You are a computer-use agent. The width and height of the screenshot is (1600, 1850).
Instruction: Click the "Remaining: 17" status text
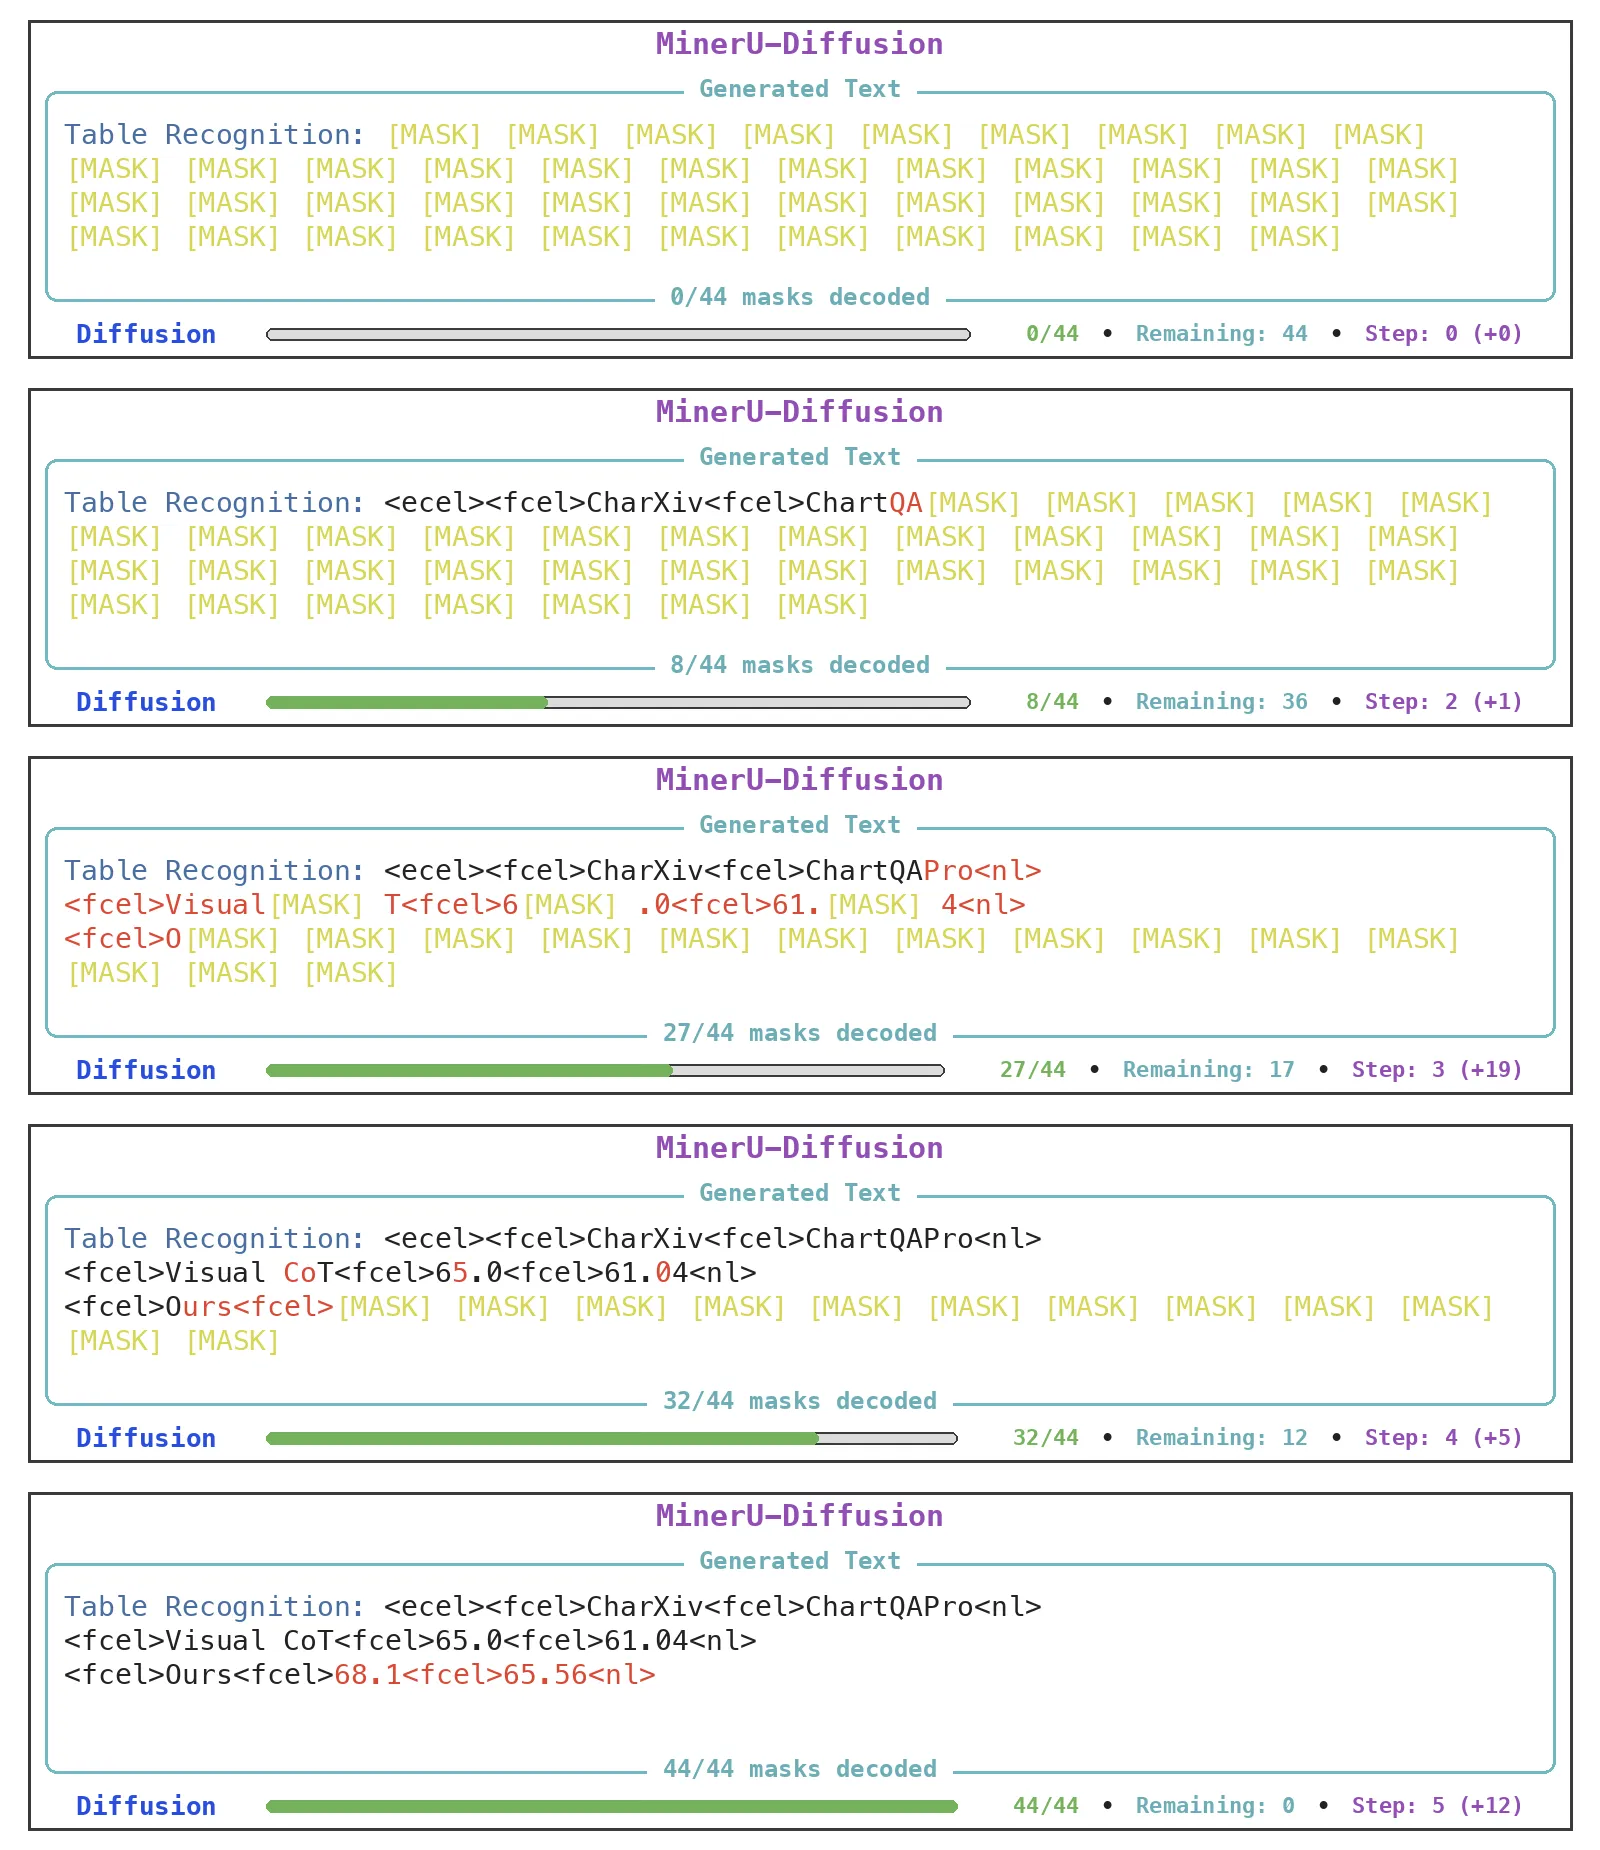pyautogui.click(x=1208, y=1070)
